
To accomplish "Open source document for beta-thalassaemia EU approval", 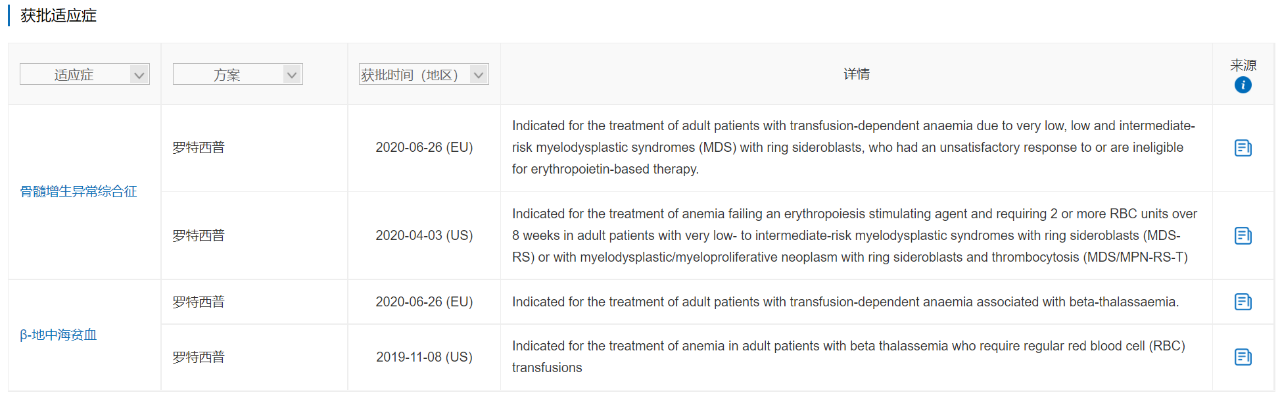I will pos(1243,301).
